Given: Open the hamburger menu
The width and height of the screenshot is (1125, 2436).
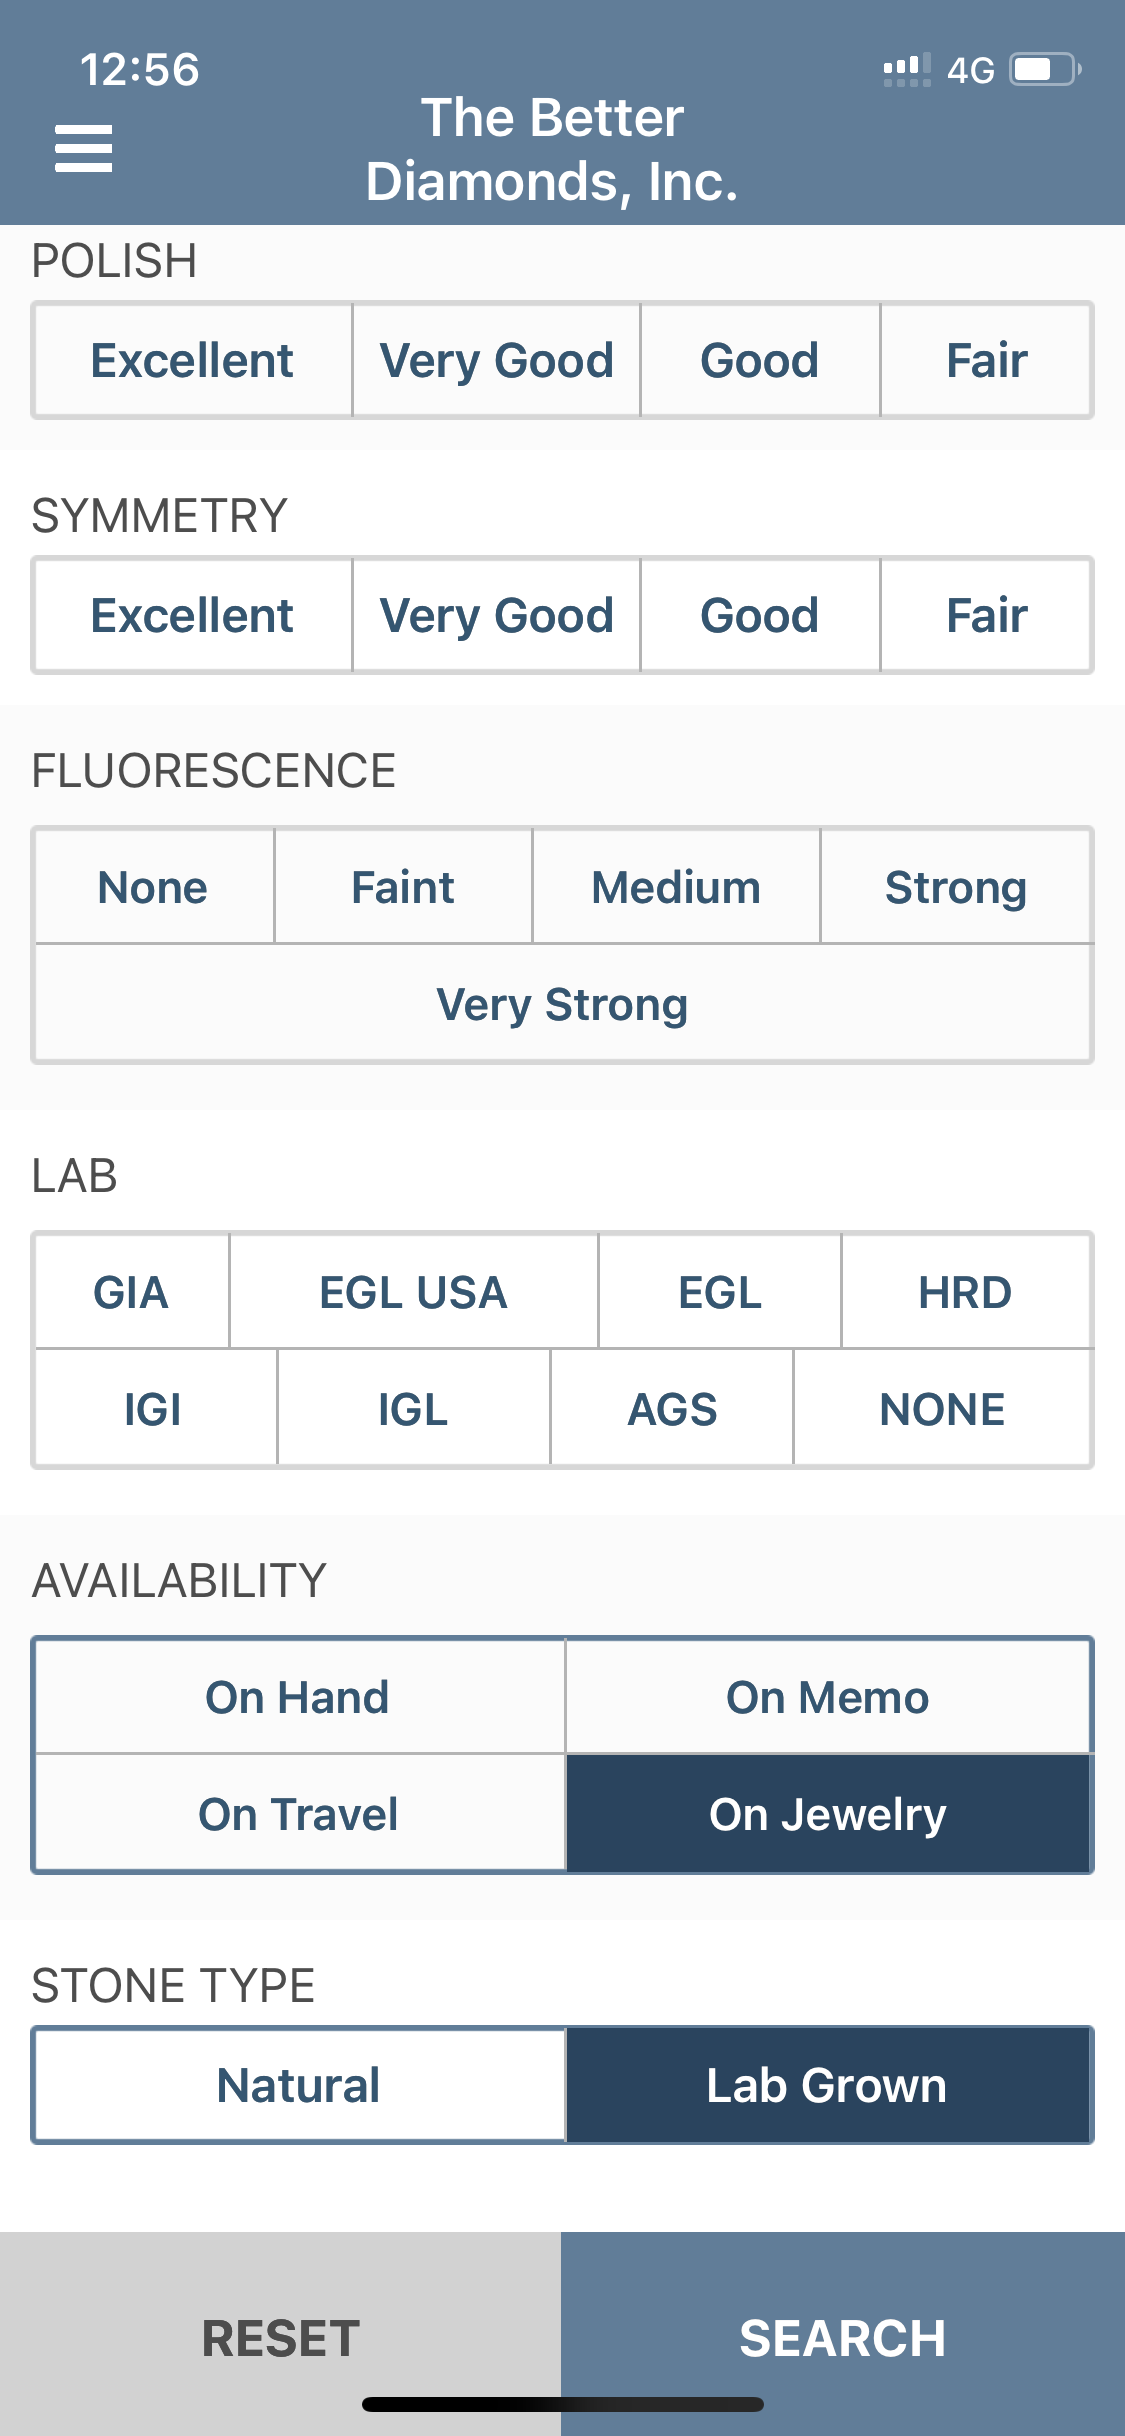Looking at the screenshot, I should [x=83, y=148].
